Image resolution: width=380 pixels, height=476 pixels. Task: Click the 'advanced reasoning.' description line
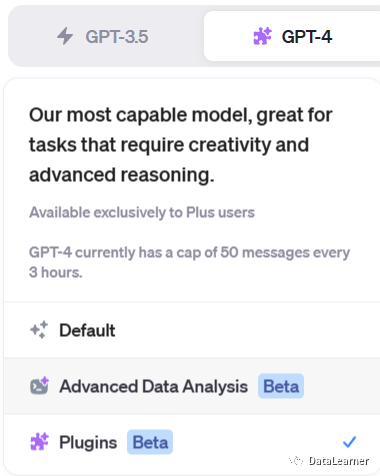tap(122, 175)
